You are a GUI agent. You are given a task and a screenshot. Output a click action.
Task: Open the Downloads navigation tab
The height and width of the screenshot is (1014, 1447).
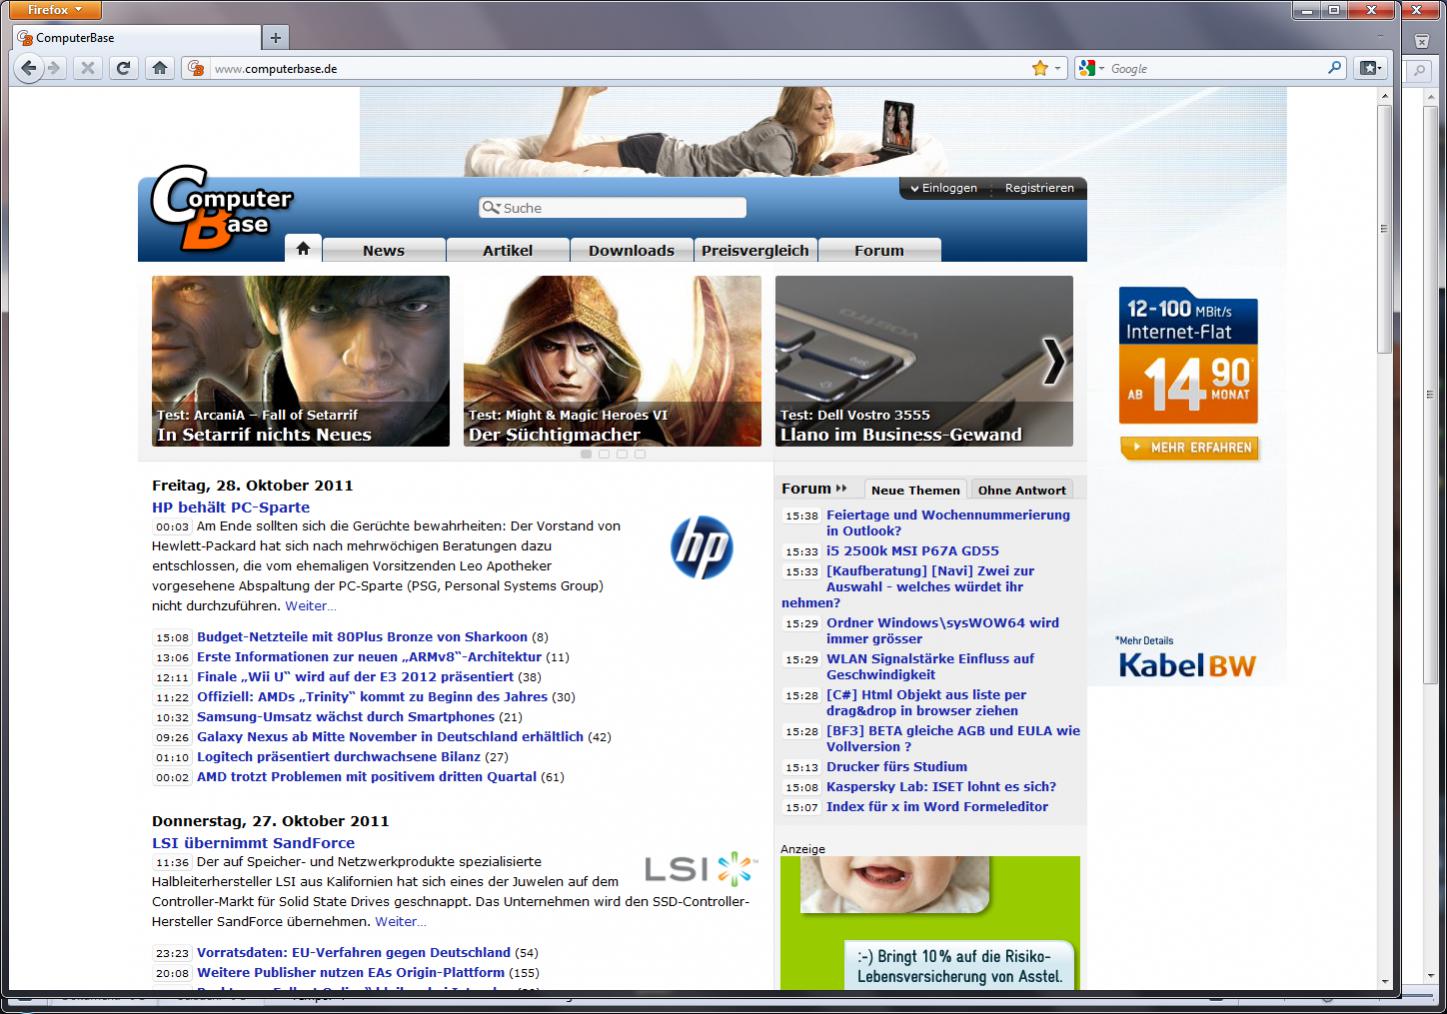632,250
